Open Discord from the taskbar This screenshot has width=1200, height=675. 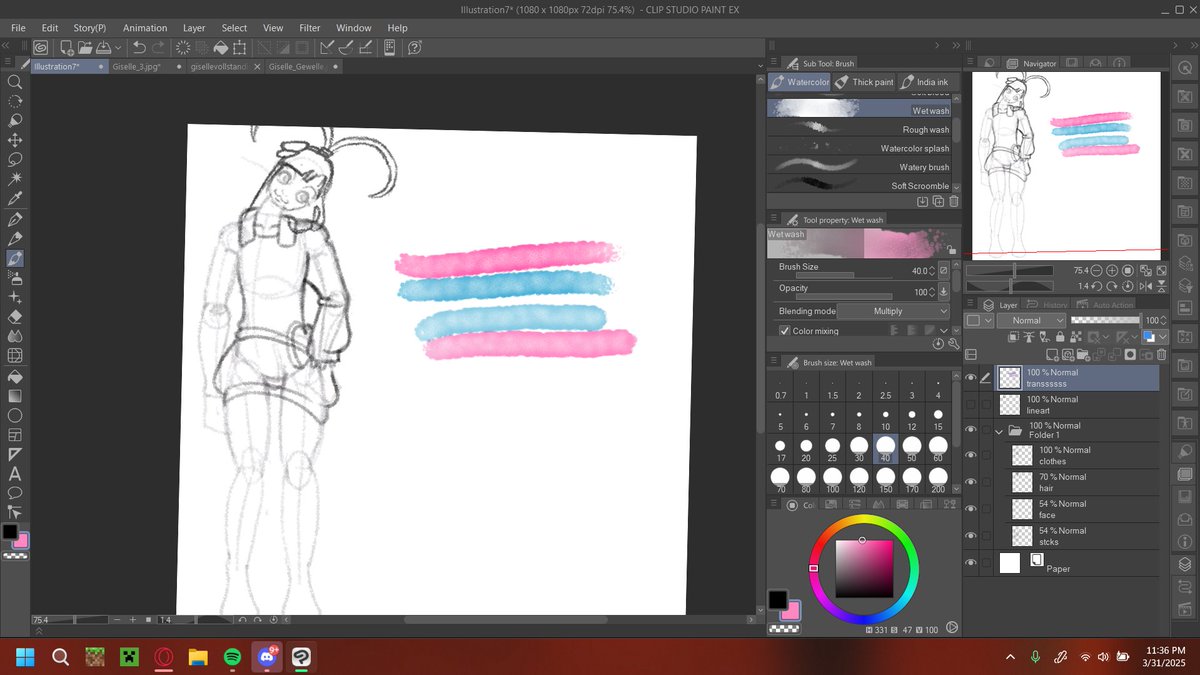pyautogui.click(x=267, y=657)
